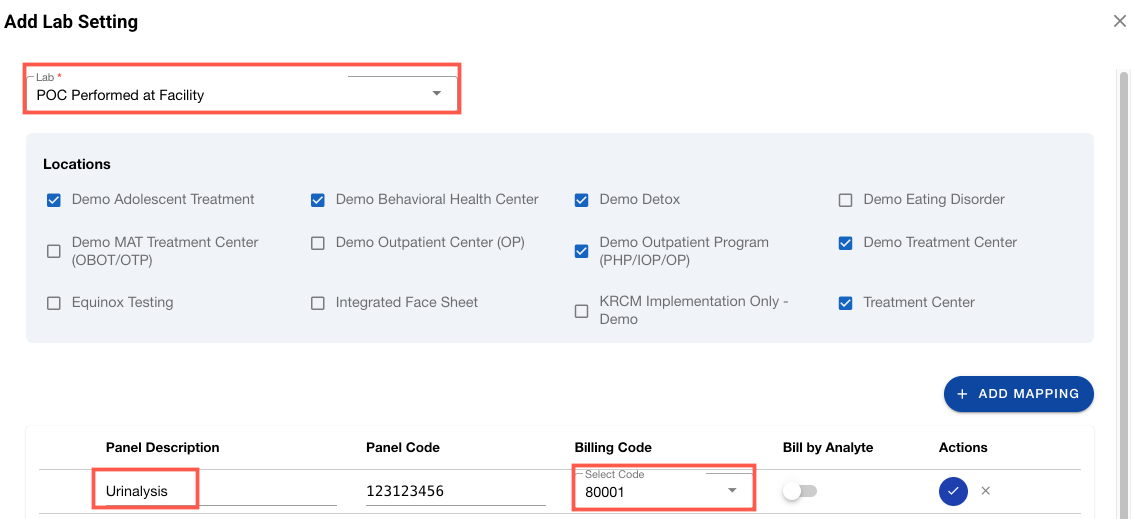Uncheck Demo Outpatient Program (PHP/IOP/OP)
This screenshot has height=519, width=1137.
[582, 252]
